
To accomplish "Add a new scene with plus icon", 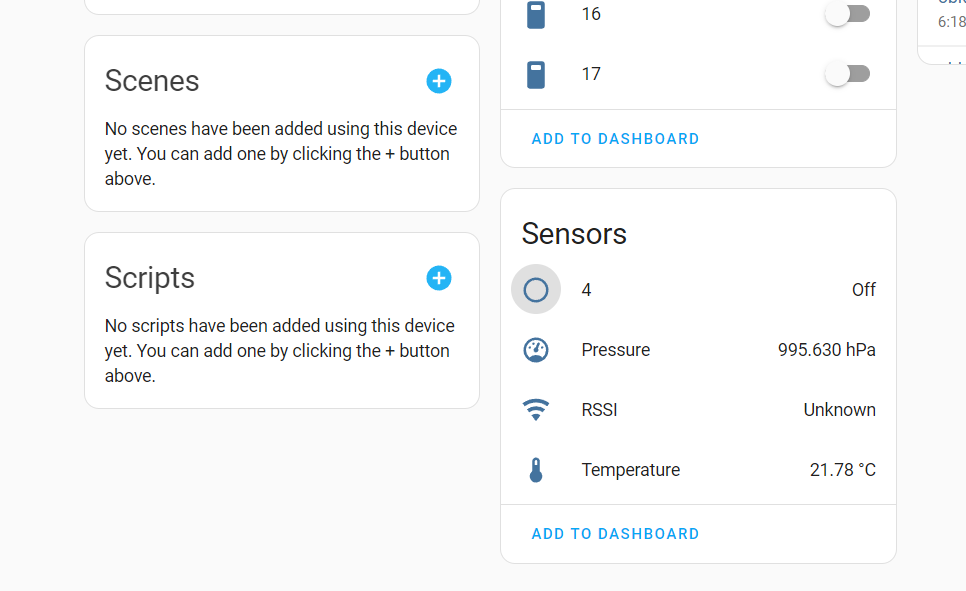I will tap(439, 81).
